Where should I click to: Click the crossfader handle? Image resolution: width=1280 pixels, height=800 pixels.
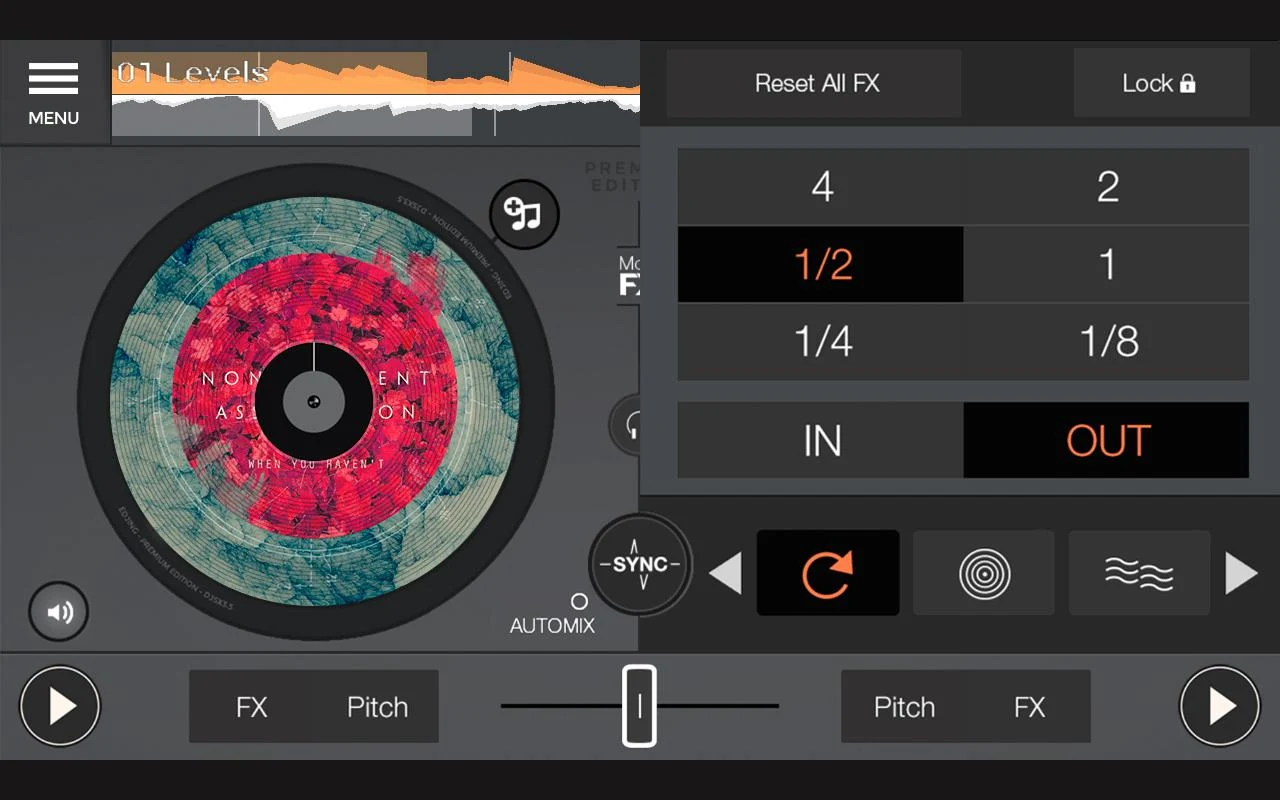click(639, 706)
